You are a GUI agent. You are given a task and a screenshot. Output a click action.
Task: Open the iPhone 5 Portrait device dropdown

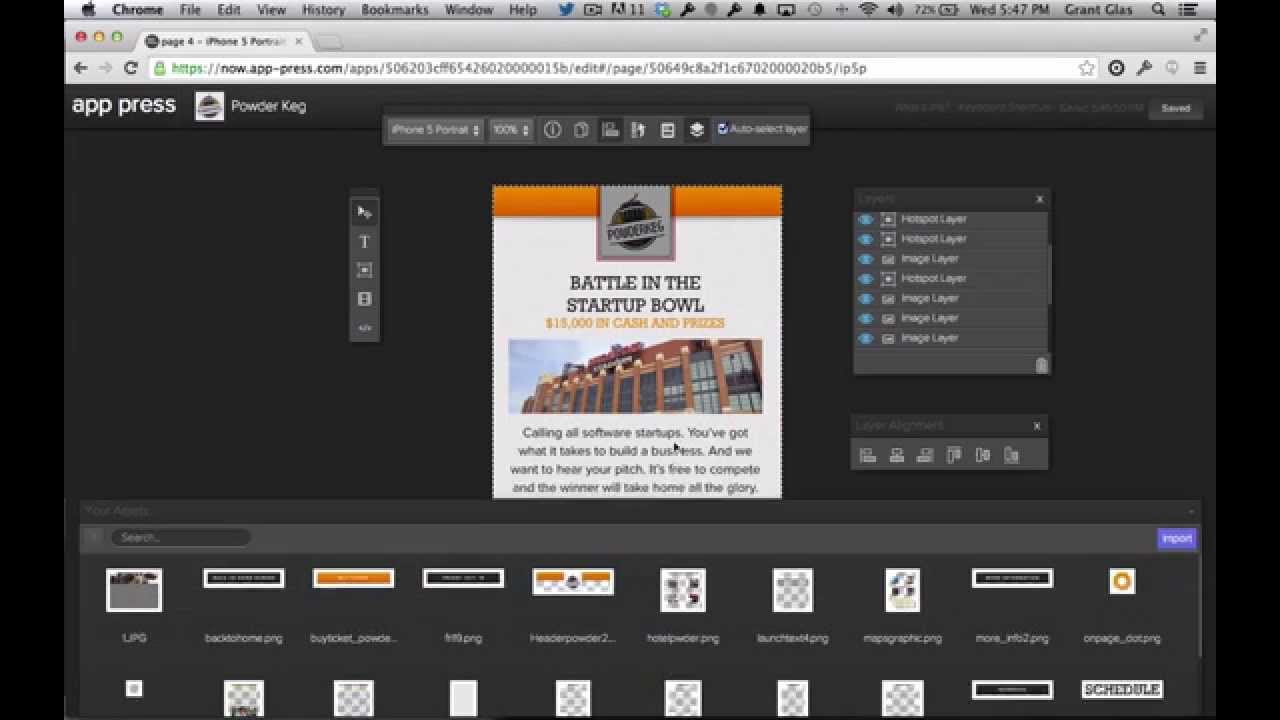pyautogui.click(x=435, y=130)
